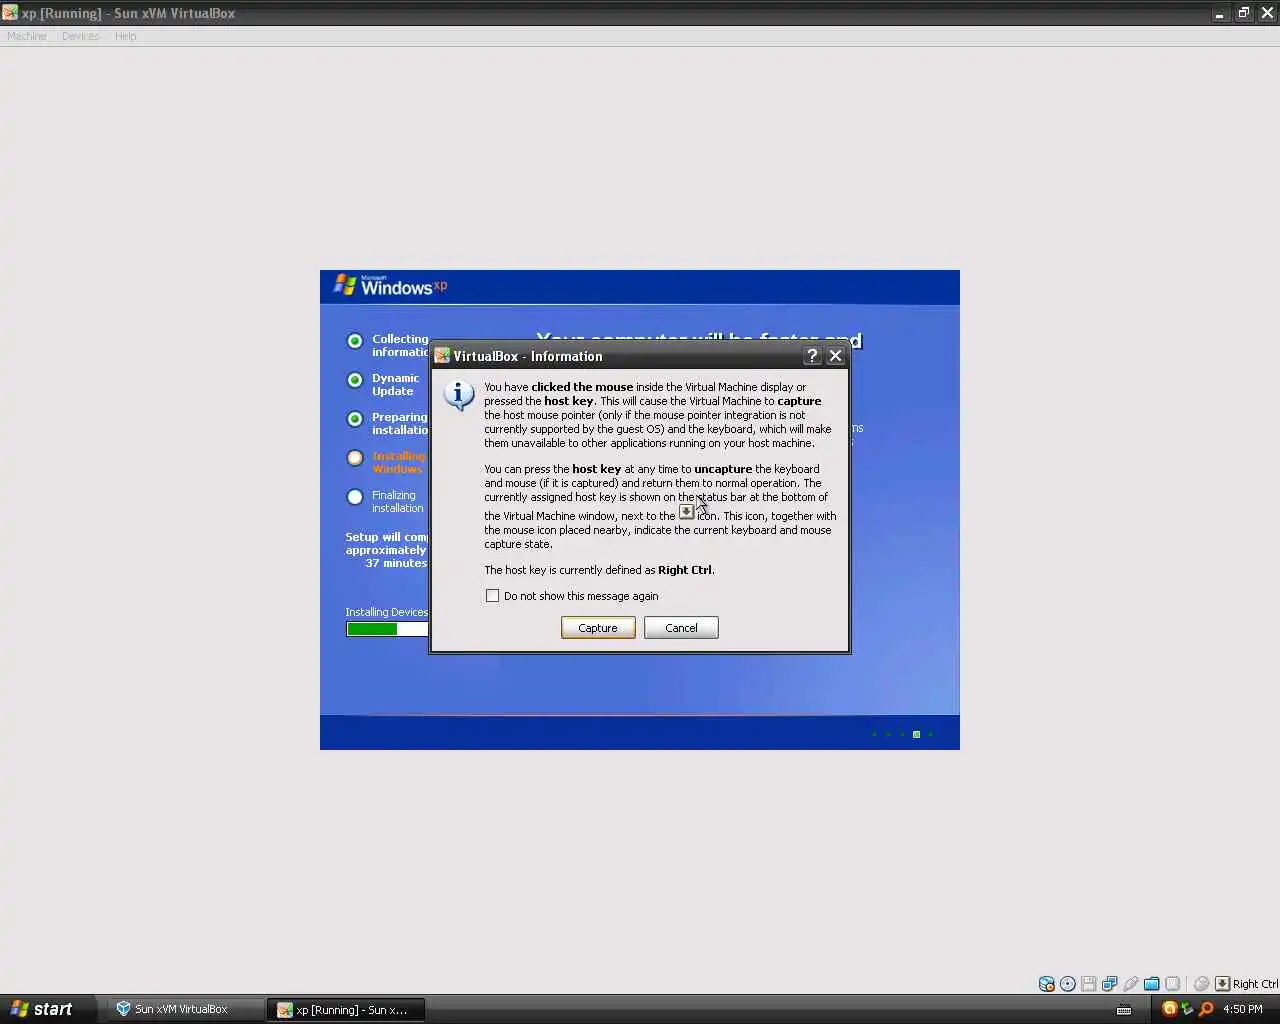
Task: Click the xp window title bar icon
Action: (10, 13)
